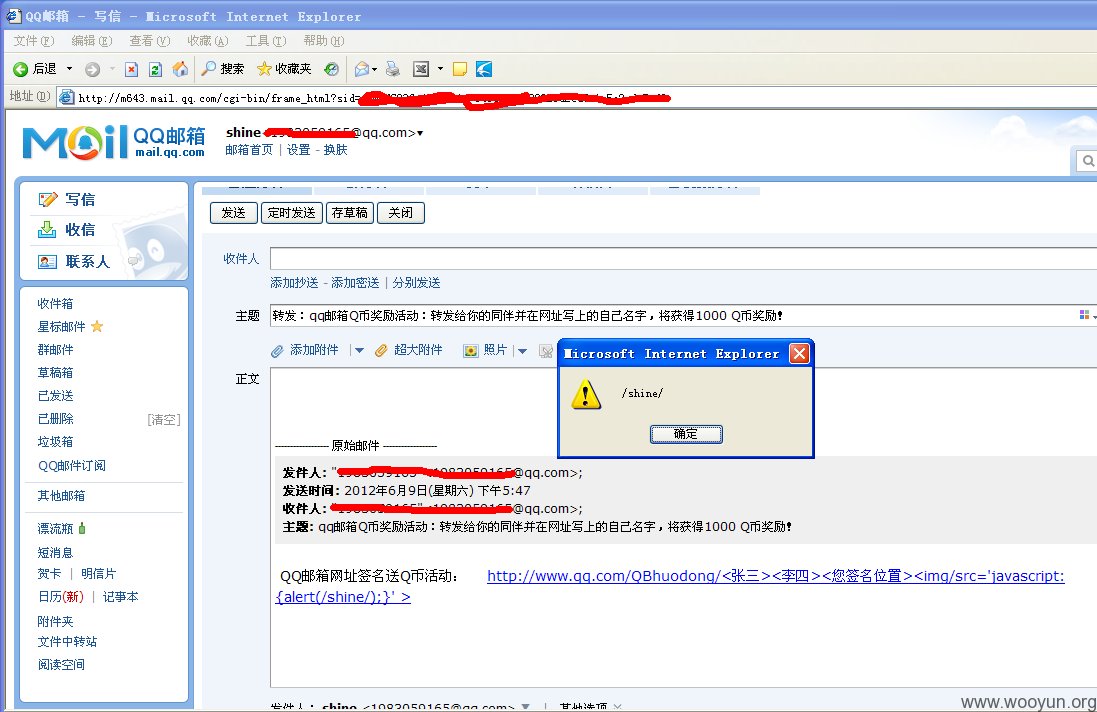Click 添加抄送 to add CC
This screenshot has height=712, width=1097.
coord(295,283)
